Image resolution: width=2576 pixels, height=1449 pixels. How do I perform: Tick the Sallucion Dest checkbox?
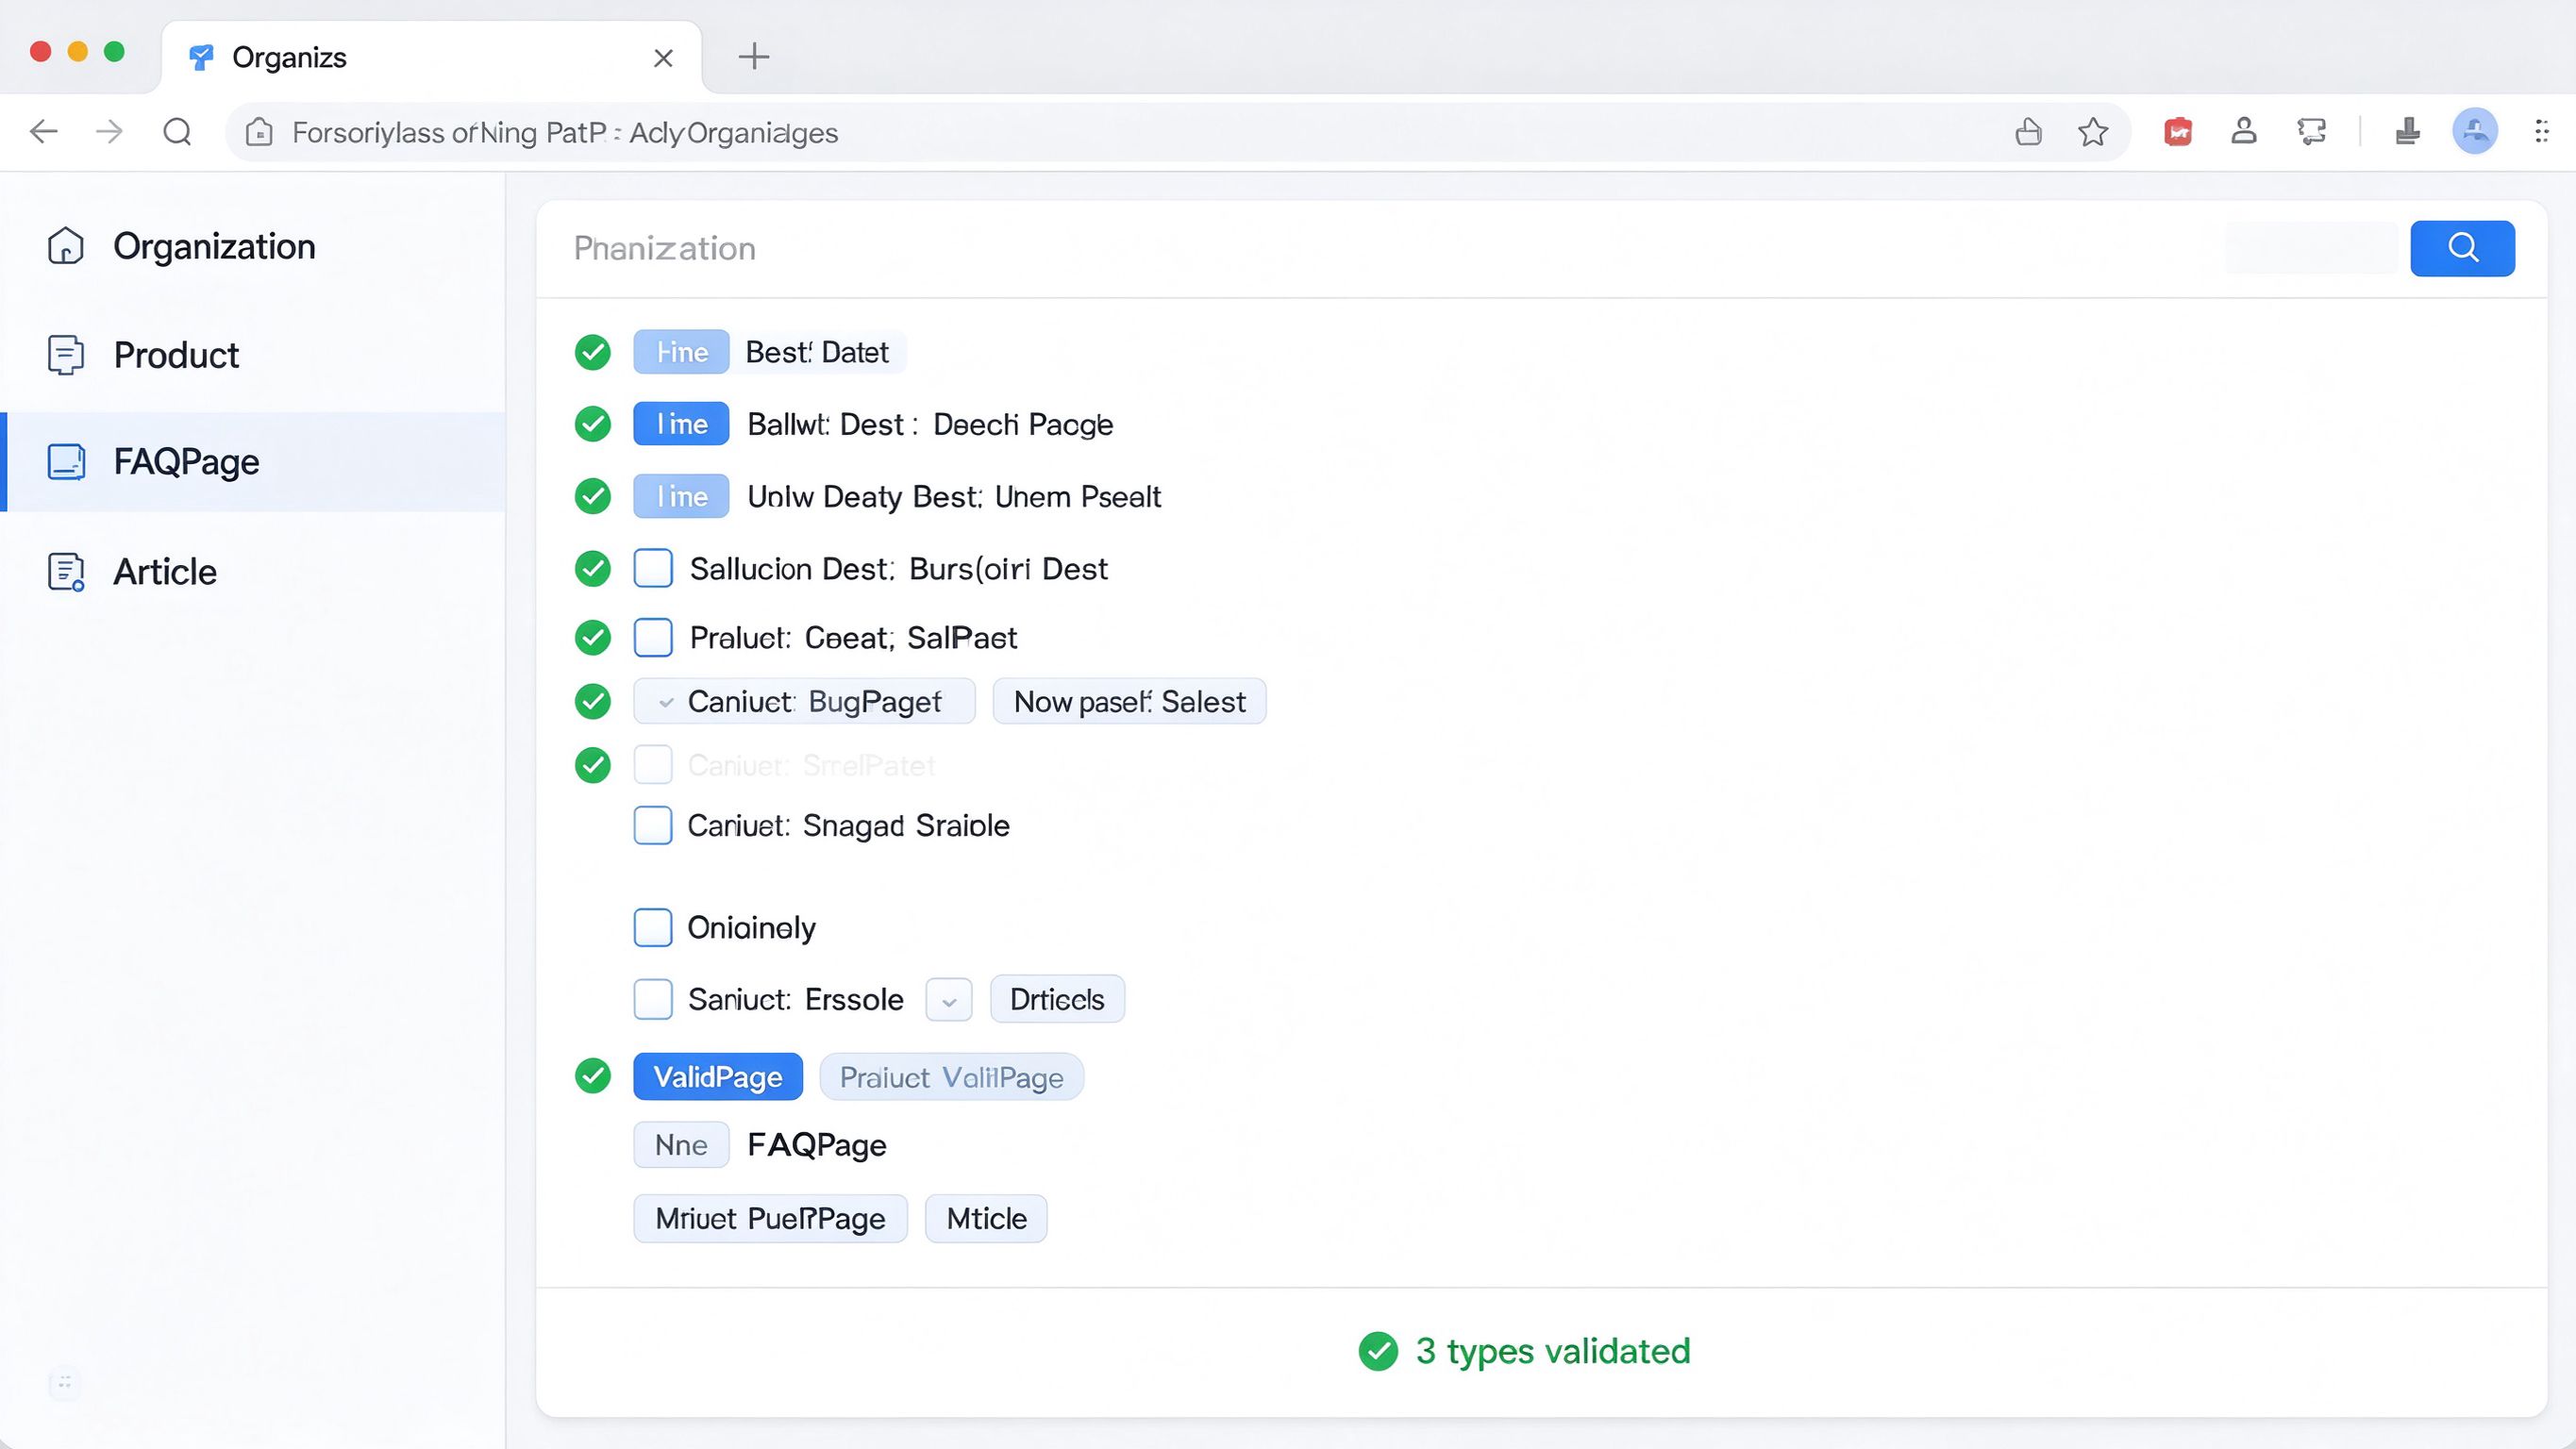[653, 568]
